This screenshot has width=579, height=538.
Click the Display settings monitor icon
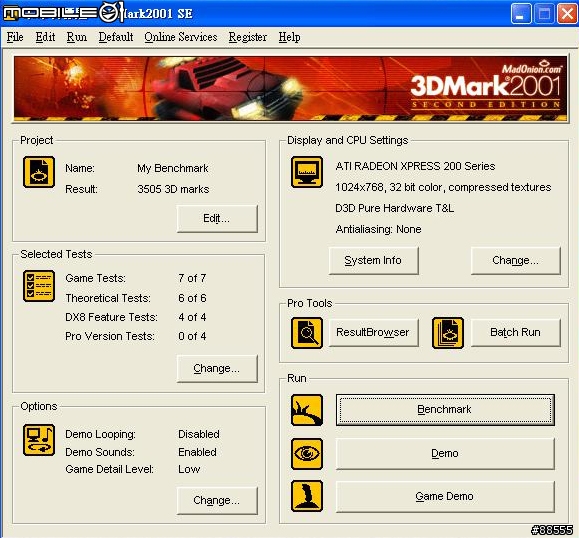point(306,172)
